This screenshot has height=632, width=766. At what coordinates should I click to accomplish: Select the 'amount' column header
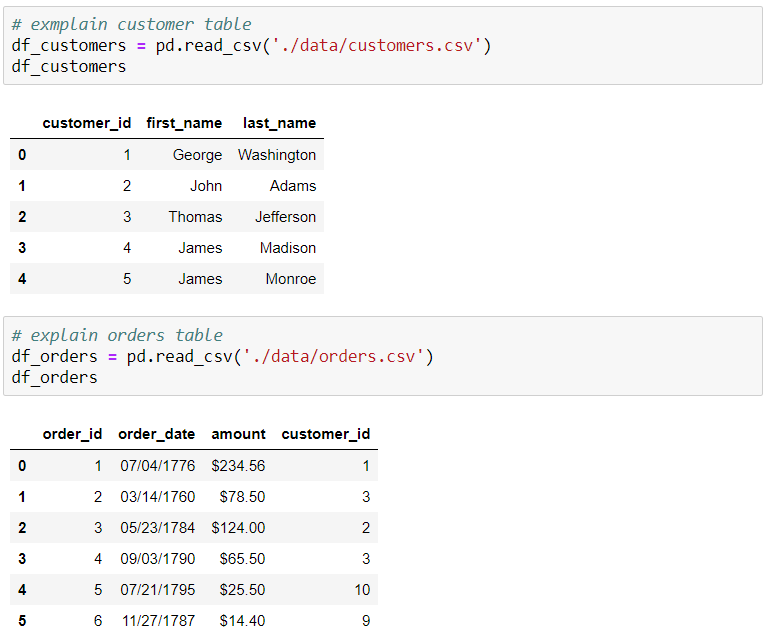(x=238, y=434)
